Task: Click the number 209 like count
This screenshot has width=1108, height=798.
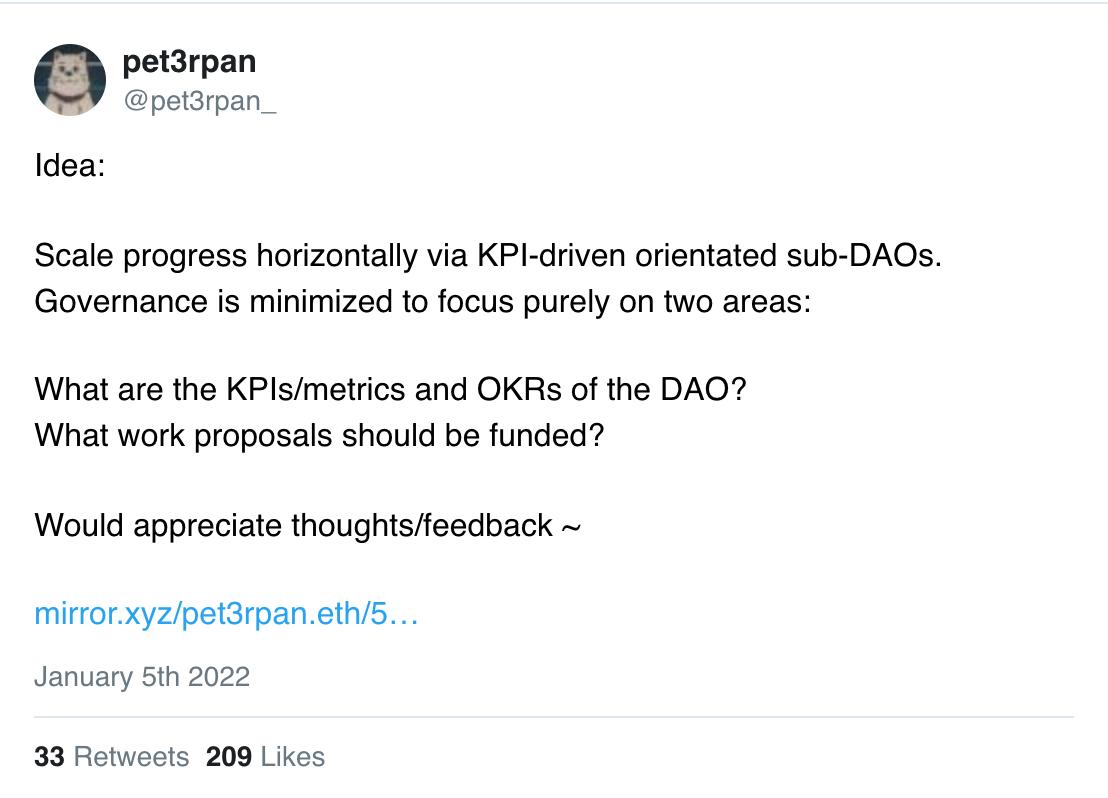Action: (229, 757)
